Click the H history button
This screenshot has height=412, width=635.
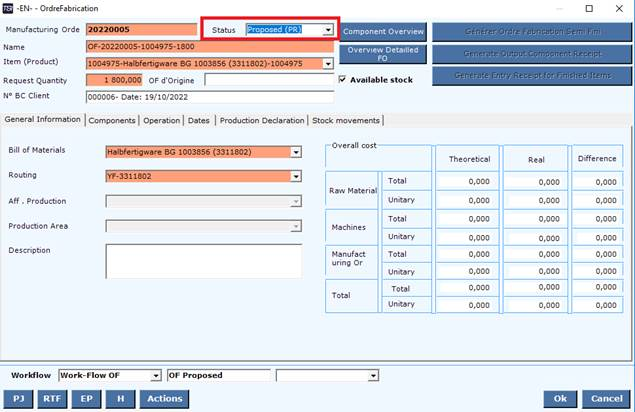[x=120, y=398]
